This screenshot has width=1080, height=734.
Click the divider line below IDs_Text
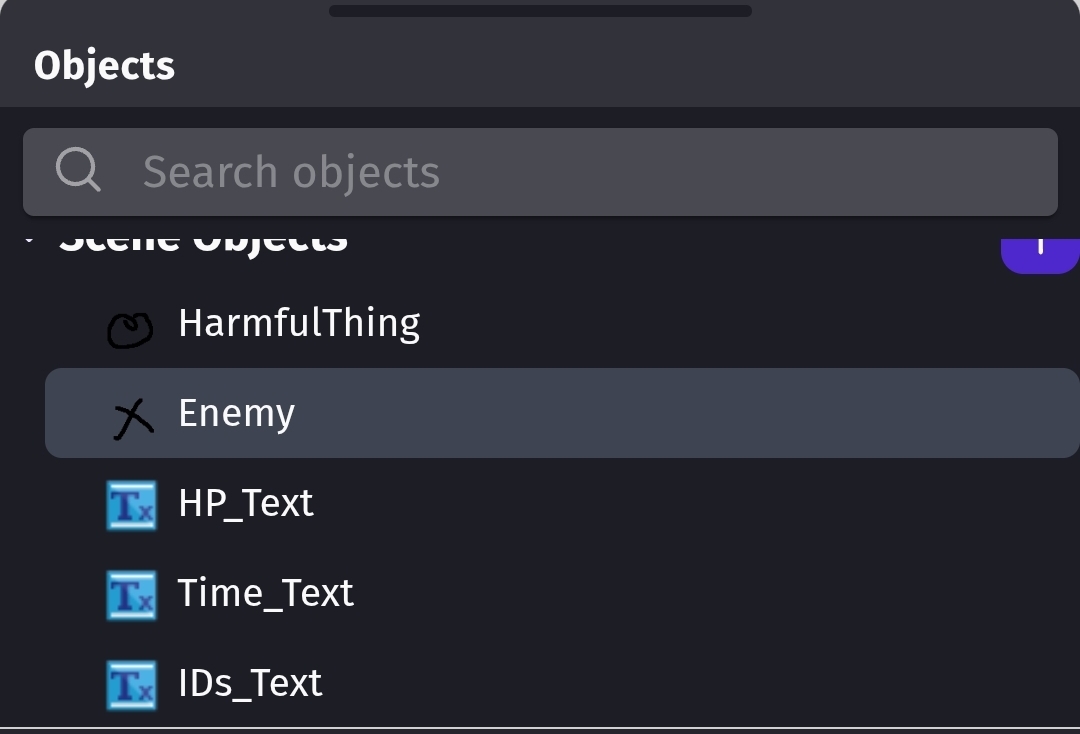click(540, 727)
